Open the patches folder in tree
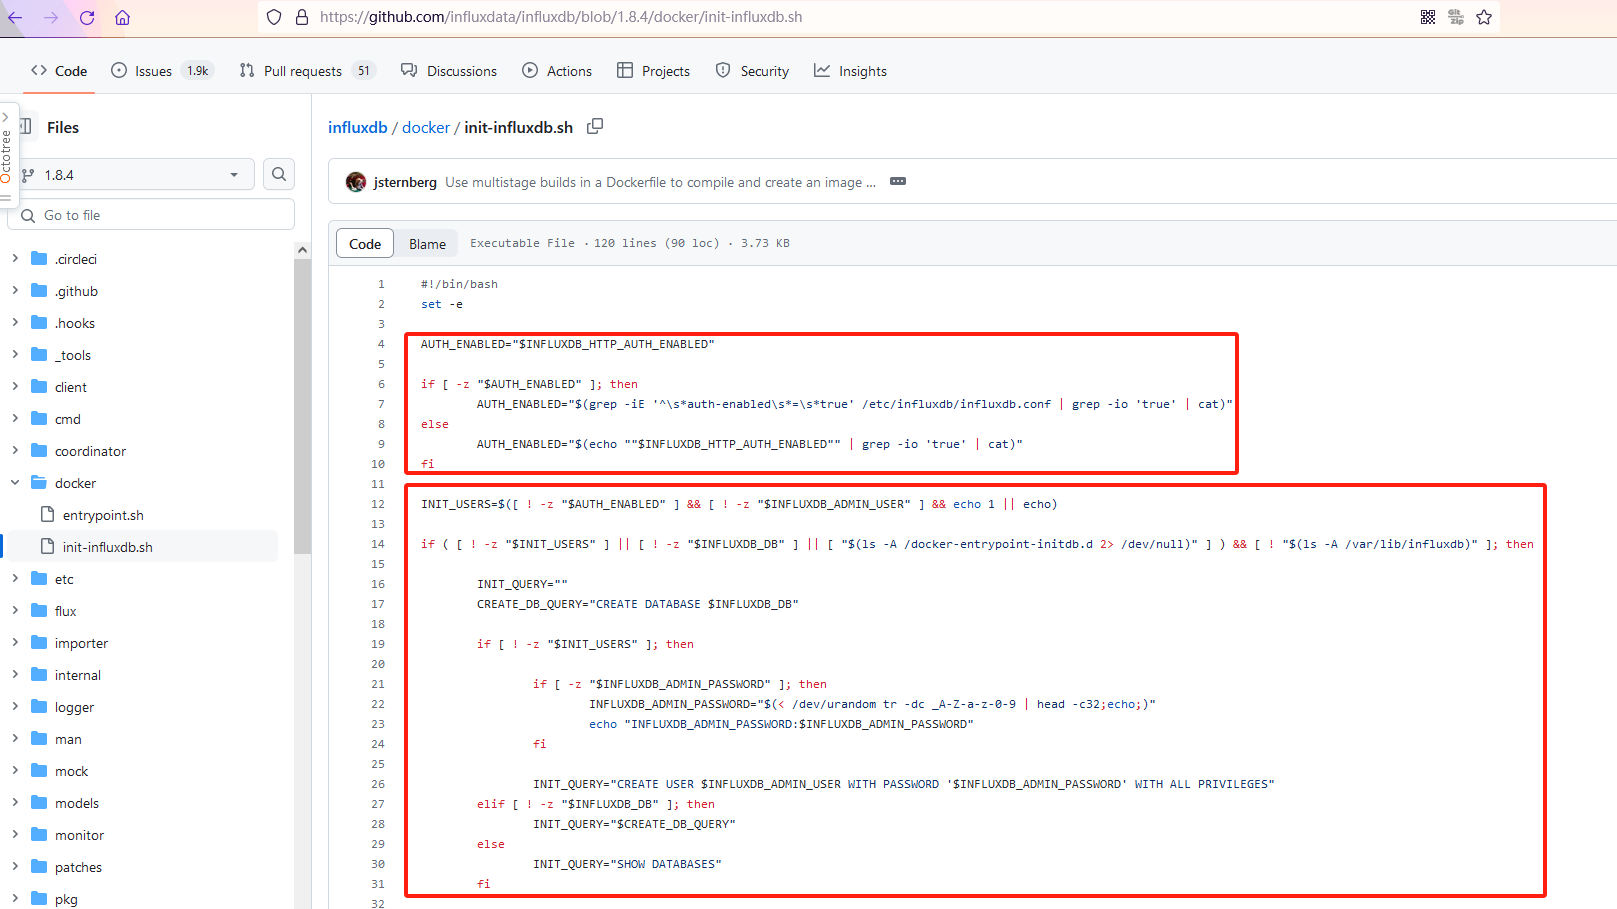Viewport: 1617px width, 909px height. 78,867
